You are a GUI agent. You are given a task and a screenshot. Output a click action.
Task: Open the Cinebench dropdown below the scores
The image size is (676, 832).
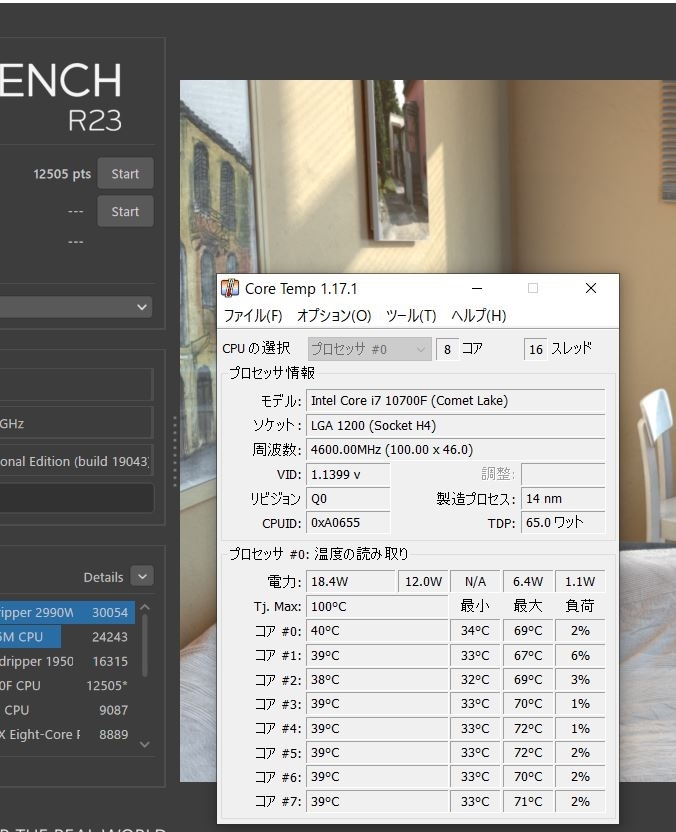point(76,307)
